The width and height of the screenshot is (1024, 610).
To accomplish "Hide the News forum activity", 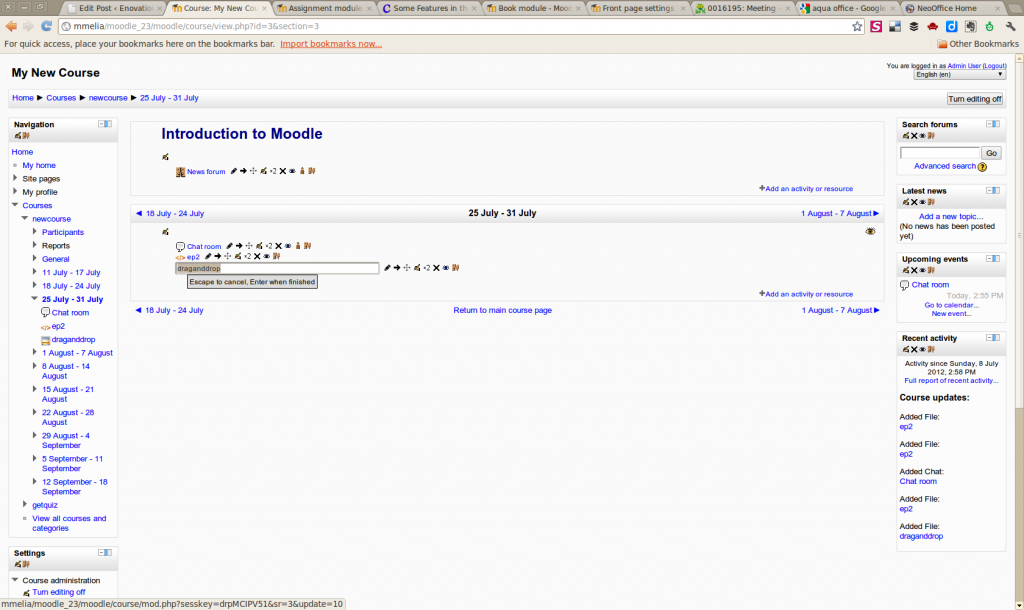I will [x=292, y=171].
